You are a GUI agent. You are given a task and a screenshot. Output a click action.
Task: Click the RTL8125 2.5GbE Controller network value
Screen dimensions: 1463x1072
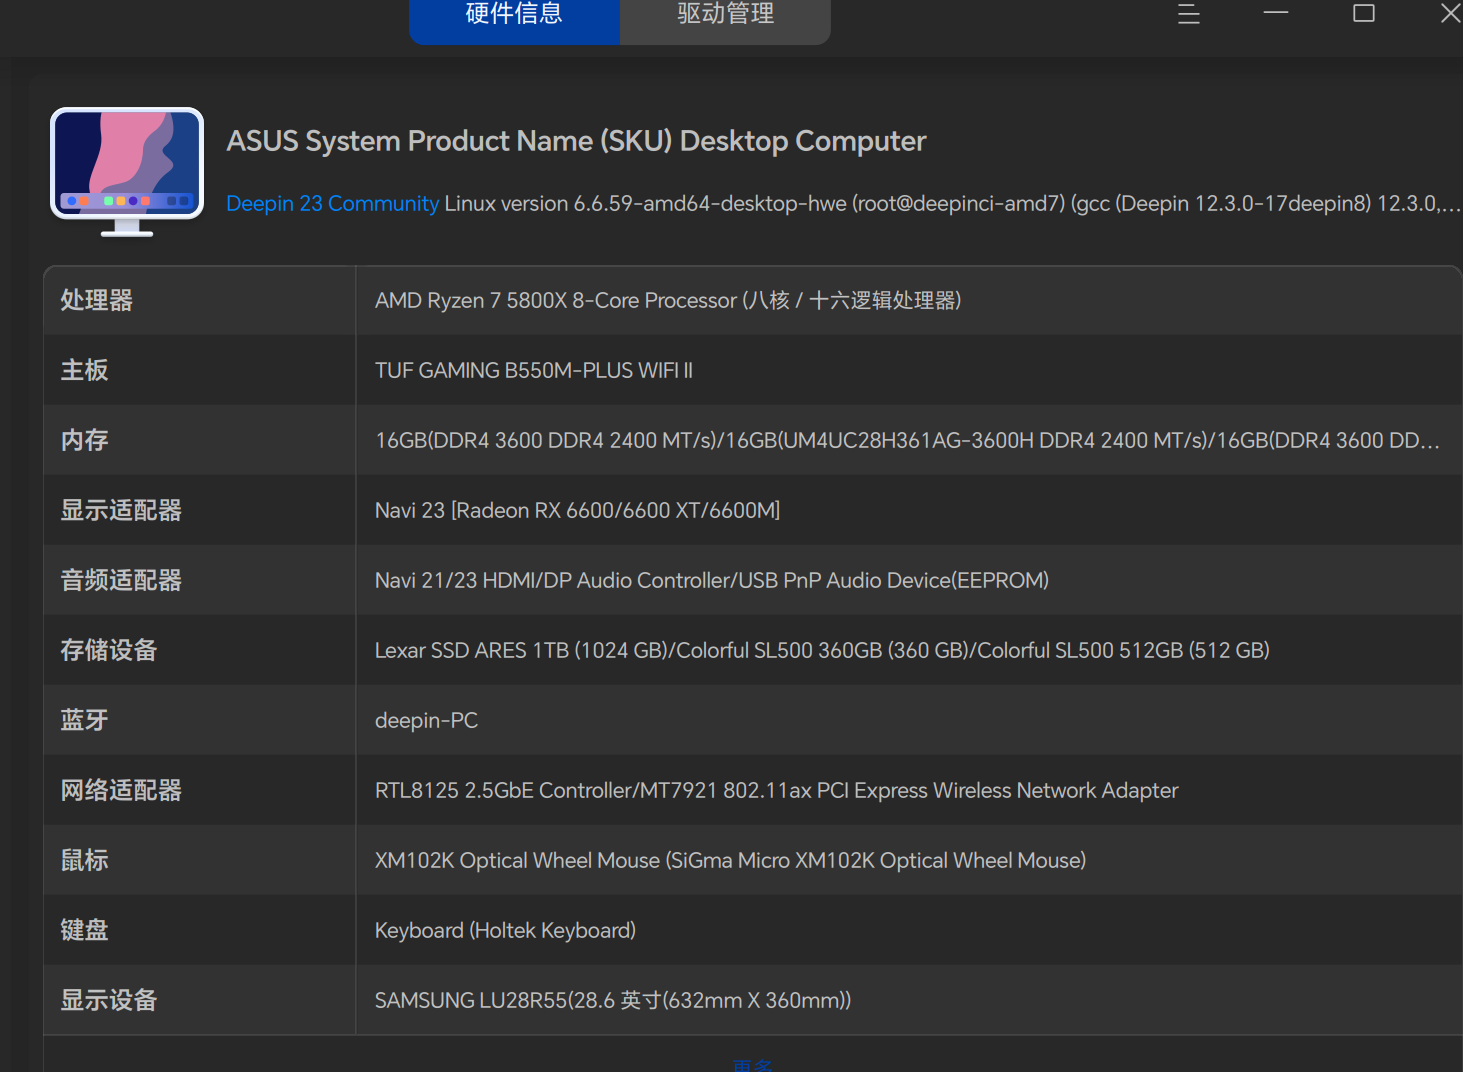coord(777,790)
